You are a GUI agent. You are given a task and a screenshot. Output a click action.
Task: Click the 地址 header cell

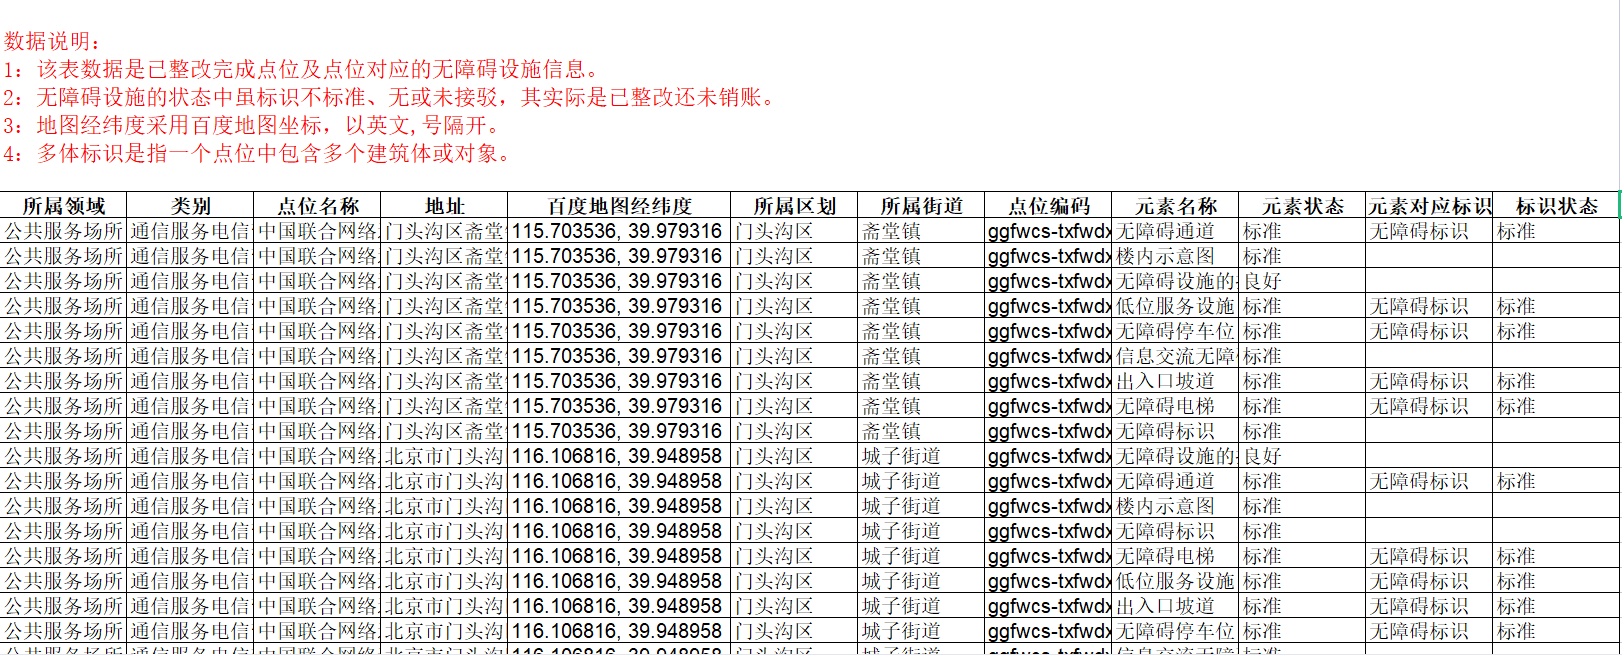click(444, 206)
